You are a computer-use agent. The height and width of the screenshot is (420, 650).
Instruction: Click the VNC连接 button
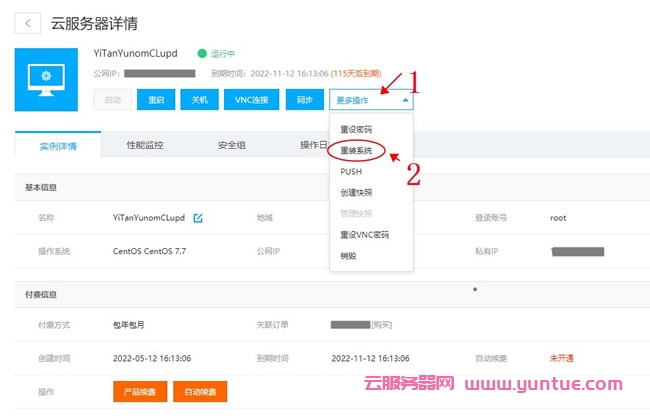click(251, 100)
